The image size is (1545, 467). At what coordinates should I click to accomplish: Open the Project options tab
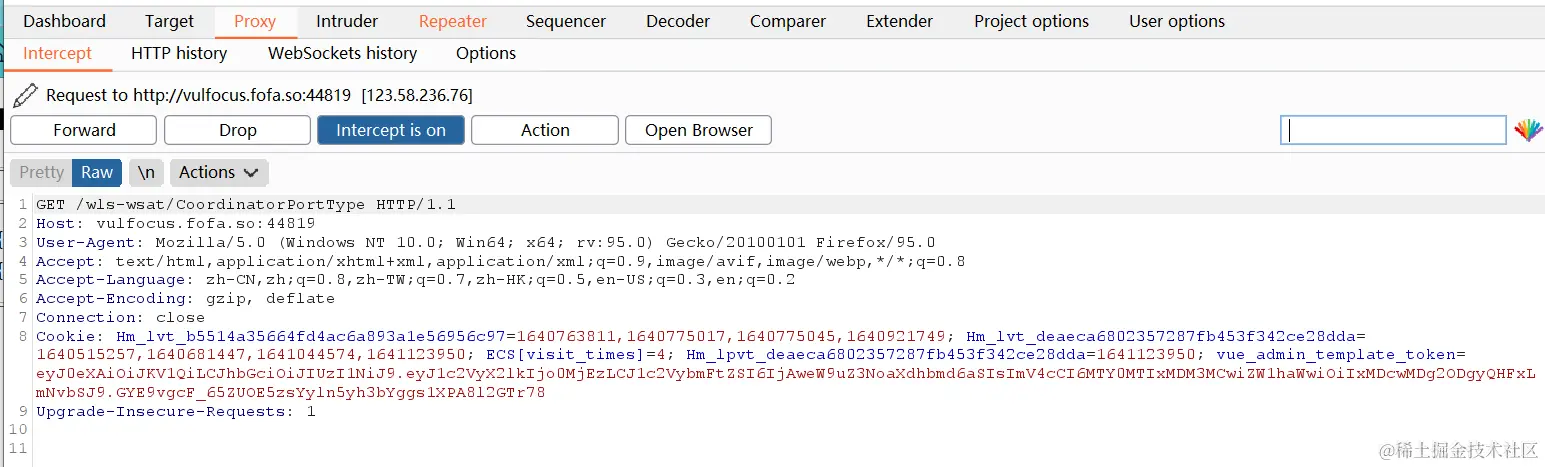pos(1032,21)
